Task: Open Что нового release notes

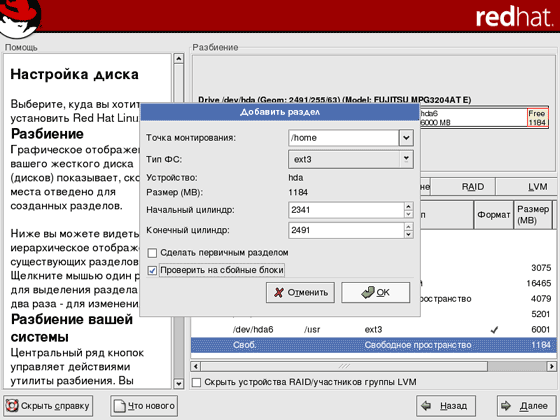Action: click(x=144, y=406)
